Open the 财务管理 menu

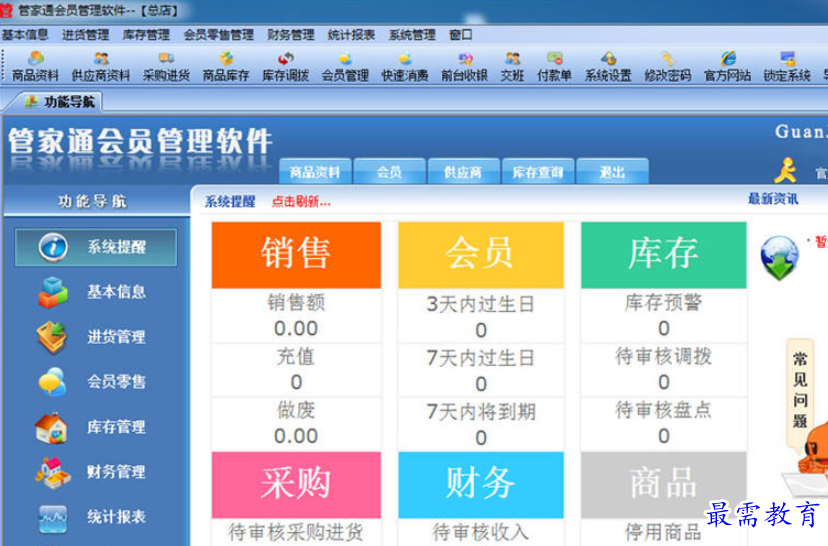click(290, 35)
